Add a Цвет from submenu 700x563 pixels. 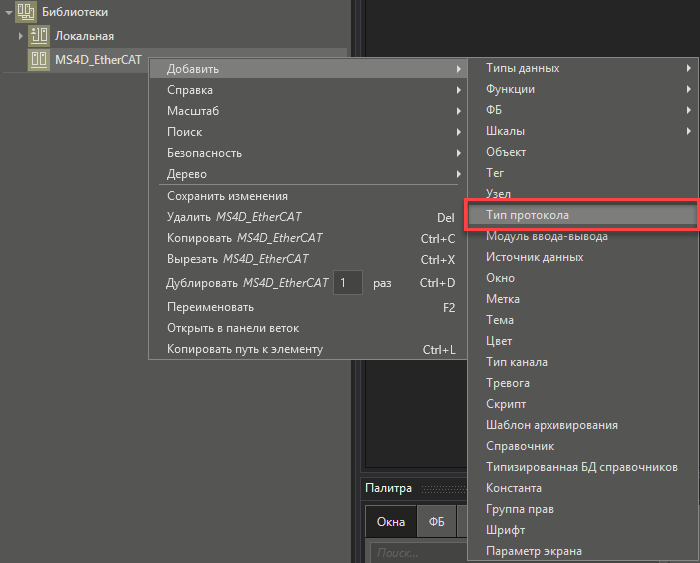pyautogui.click(x=583, y=341)
